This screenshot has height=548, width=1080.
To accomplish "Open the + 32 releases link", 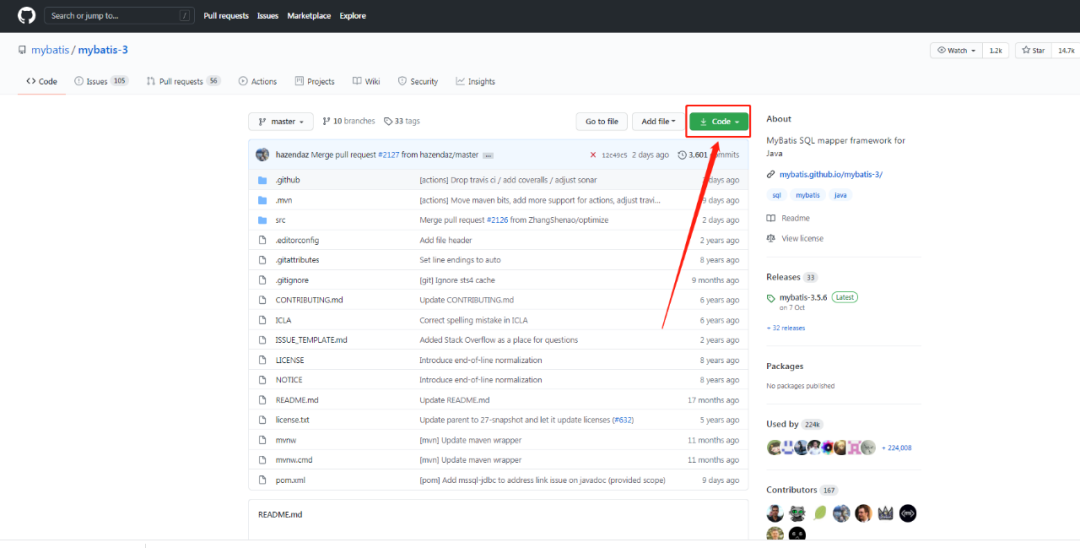I will tap(786, 328).
